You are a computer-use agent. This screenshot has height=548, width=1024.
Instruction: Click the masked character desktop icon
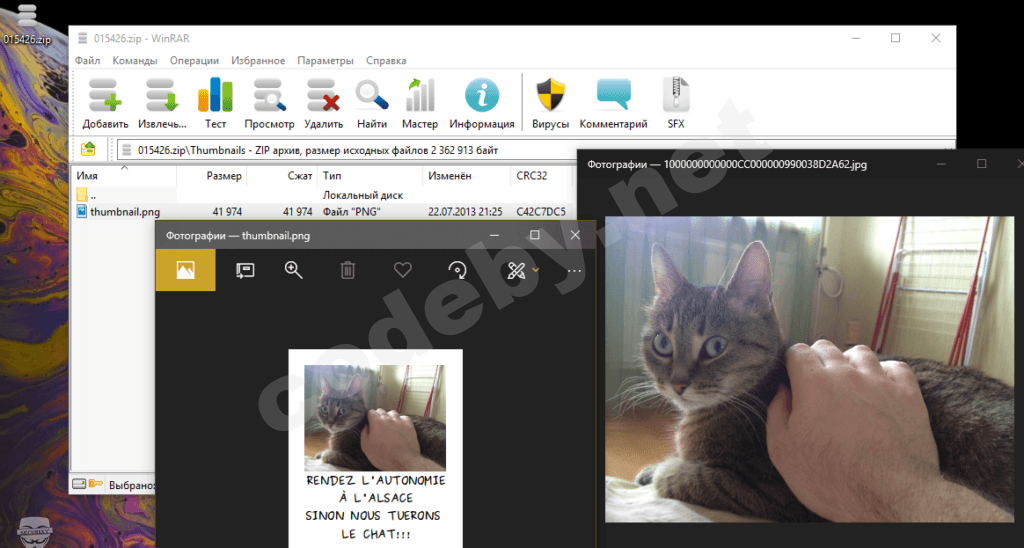tap(35, 532)
